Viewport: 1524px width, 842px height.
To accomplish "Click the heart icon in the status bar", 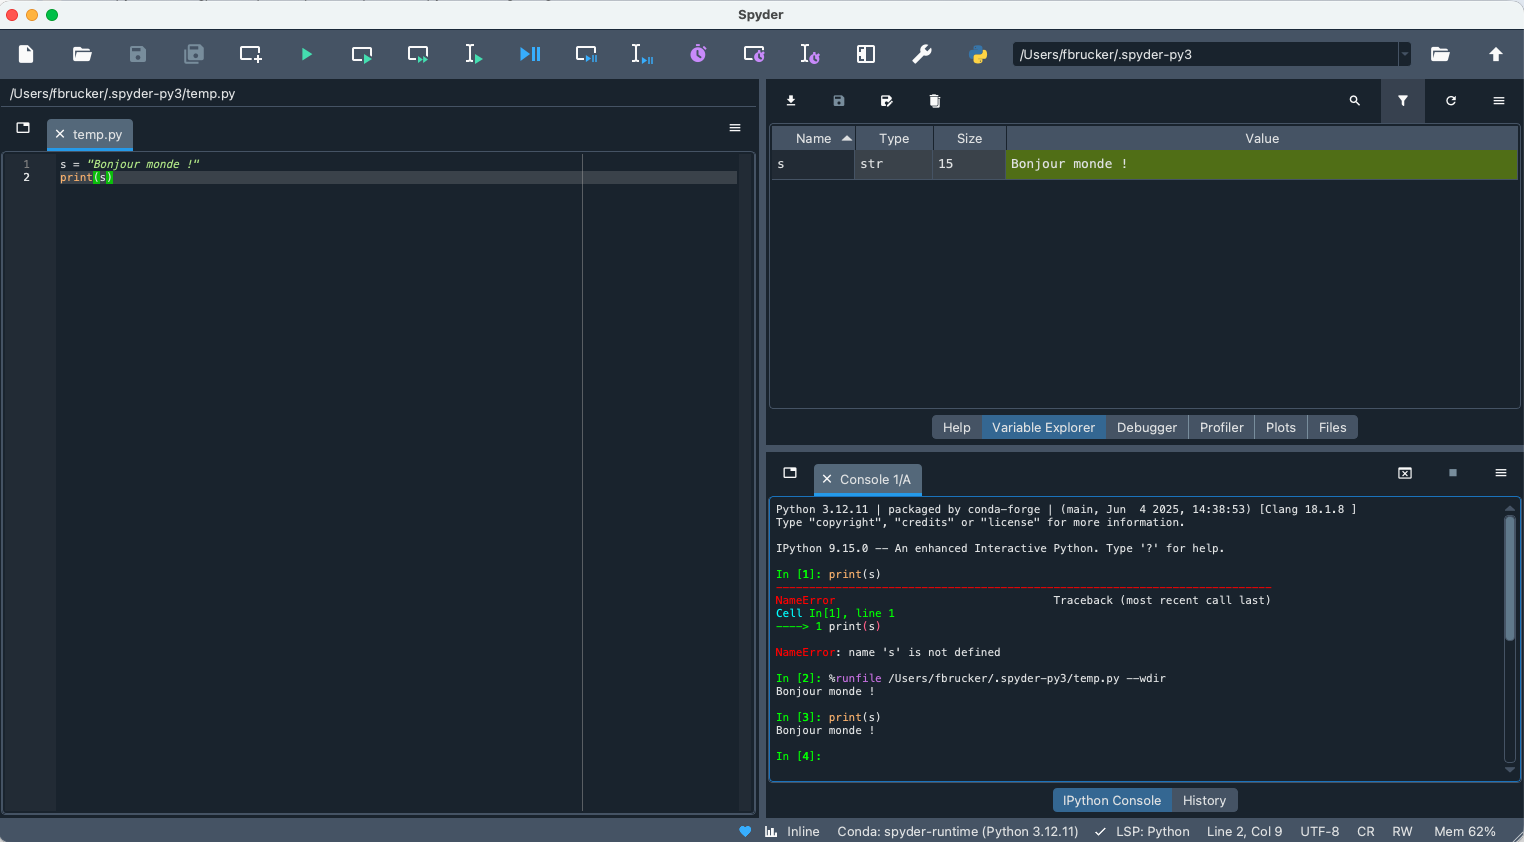I will (x=745, y=831).
